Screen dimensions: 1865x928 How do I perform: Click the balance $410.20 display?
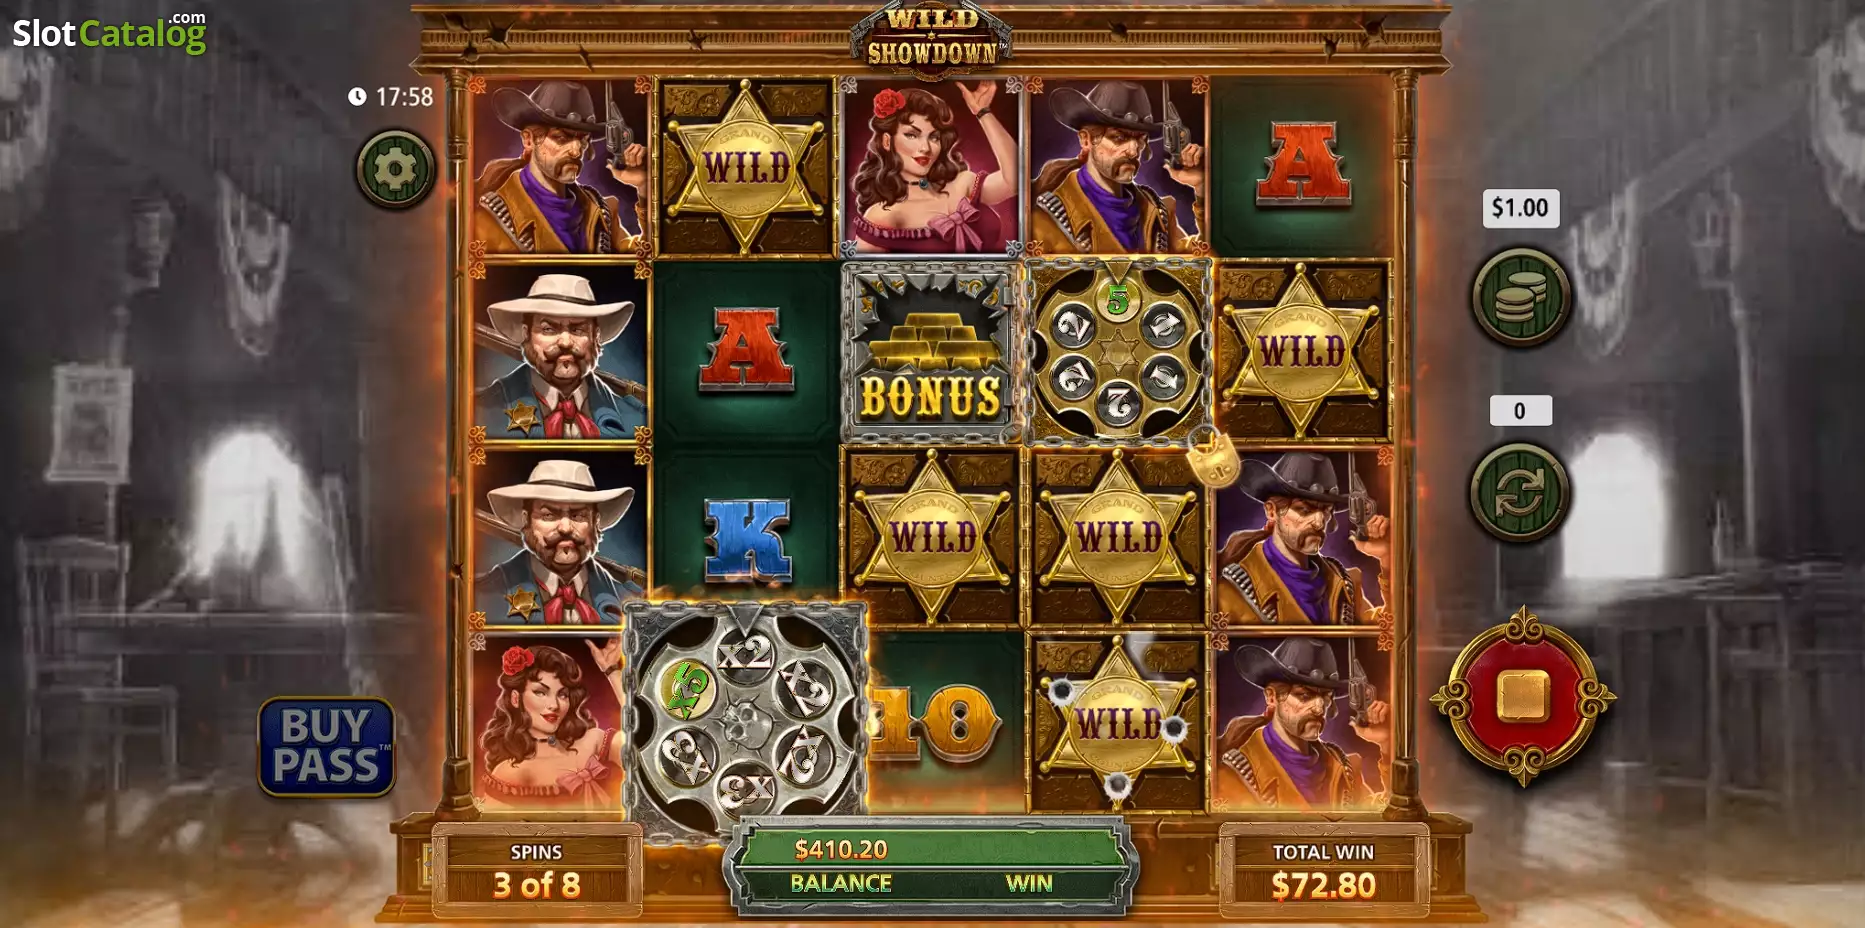click(841, 849)
